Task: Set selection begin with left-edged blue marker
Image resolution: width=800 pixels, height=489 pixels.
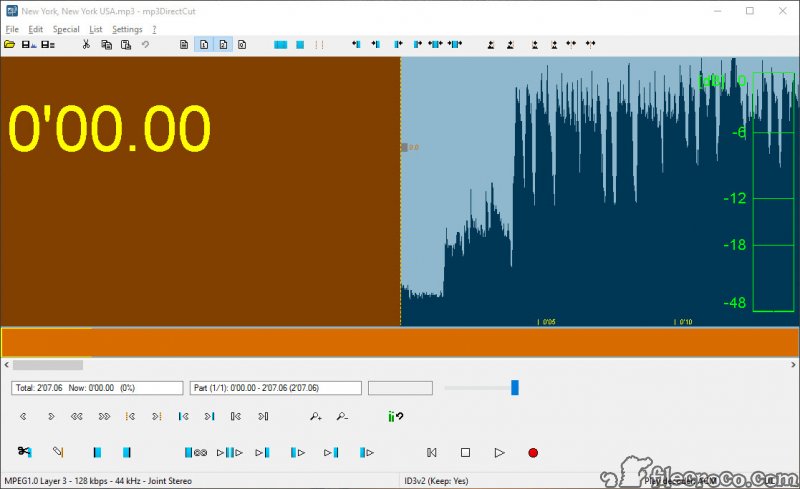Action: click(x=97, y=452)
